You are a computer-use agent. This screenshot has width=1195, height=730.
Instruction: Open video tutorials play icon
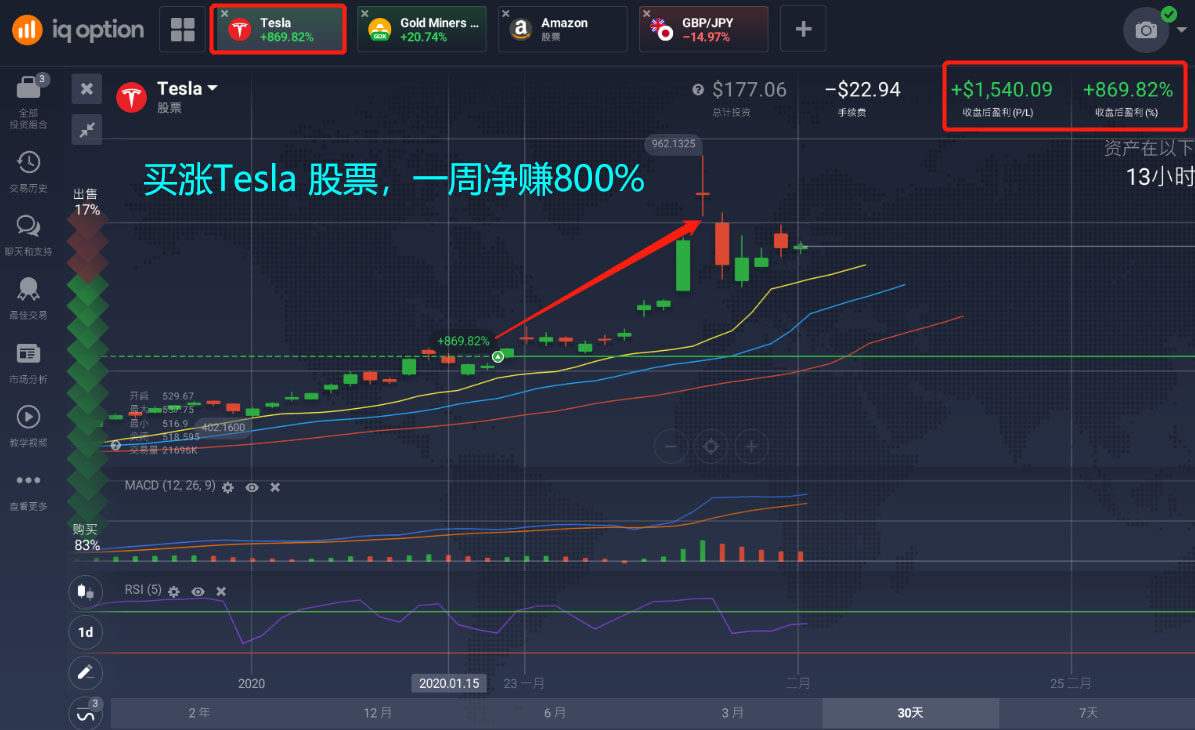[x=28, y=417]
